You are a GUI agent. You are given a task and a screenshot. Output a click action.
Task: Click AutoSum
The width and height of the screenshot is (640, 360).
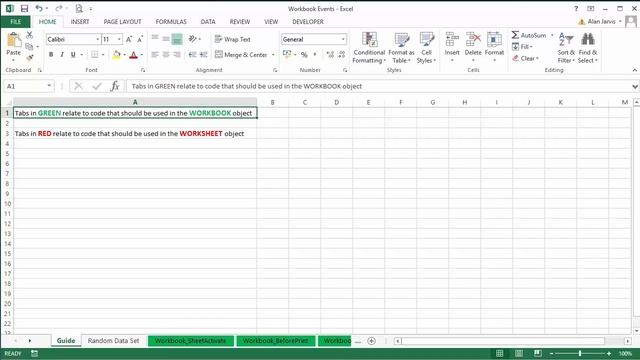pos(529,36)
